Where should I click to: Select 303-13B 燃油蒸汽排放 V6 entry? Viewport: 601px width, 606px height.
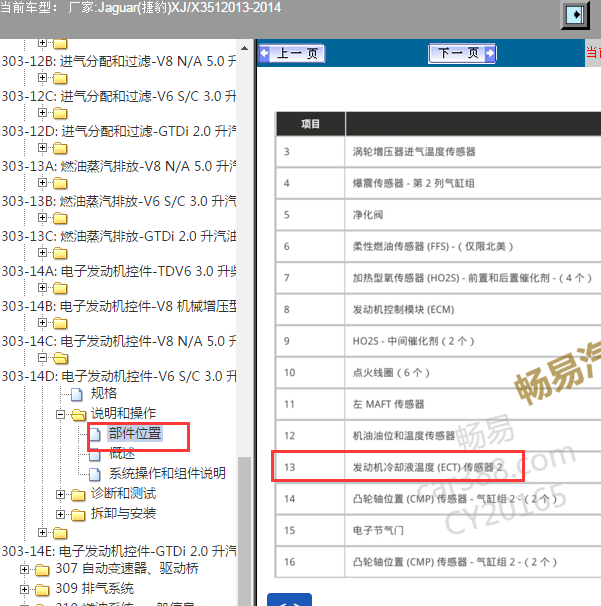click(x=119, y=201)
